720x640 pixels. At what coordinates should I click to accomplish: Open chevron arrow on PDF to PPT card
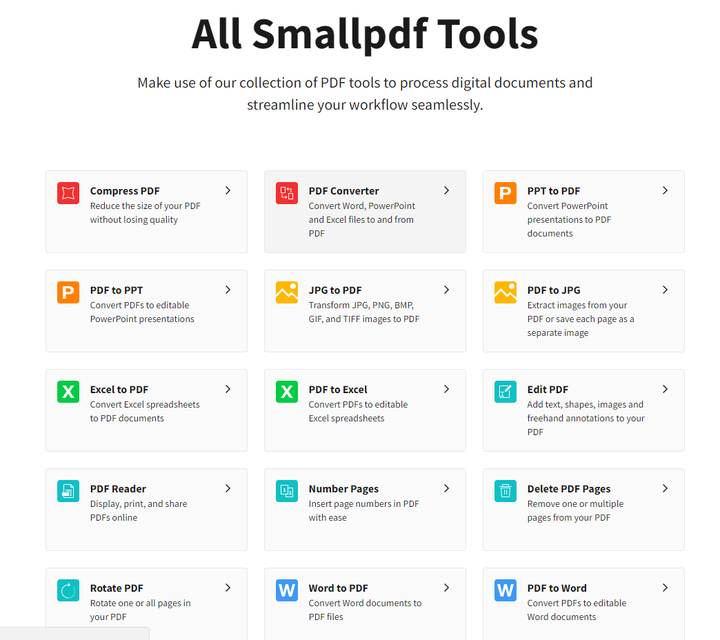228,290
